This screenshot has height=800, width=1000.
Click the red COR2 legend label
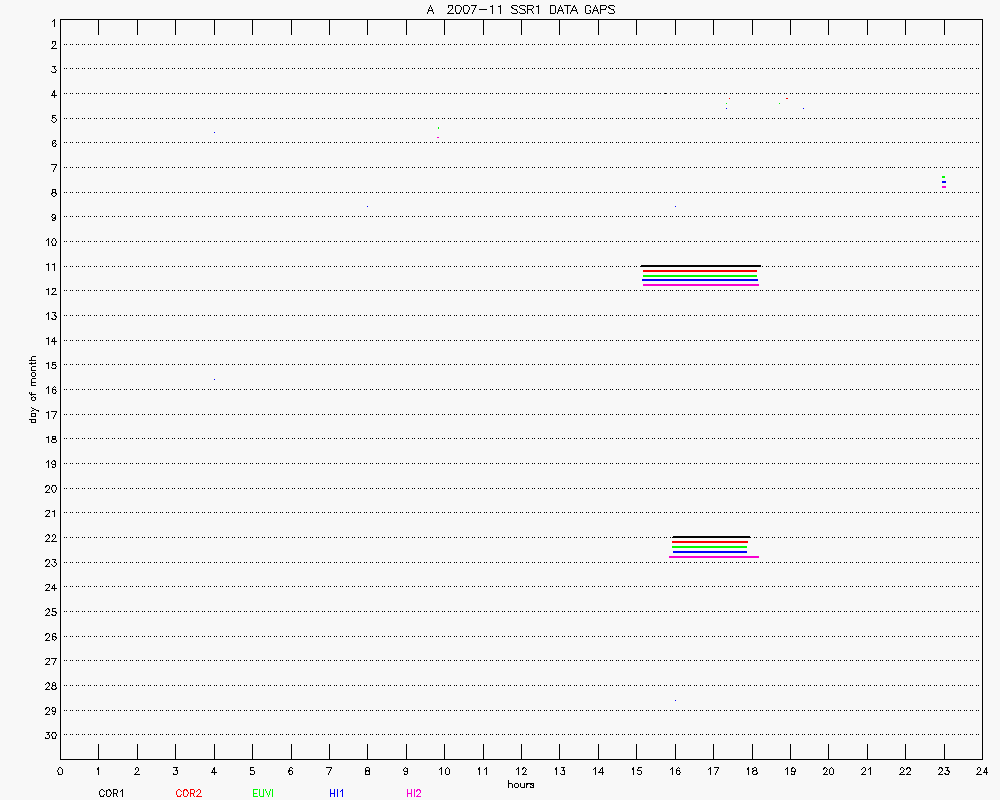188,793
